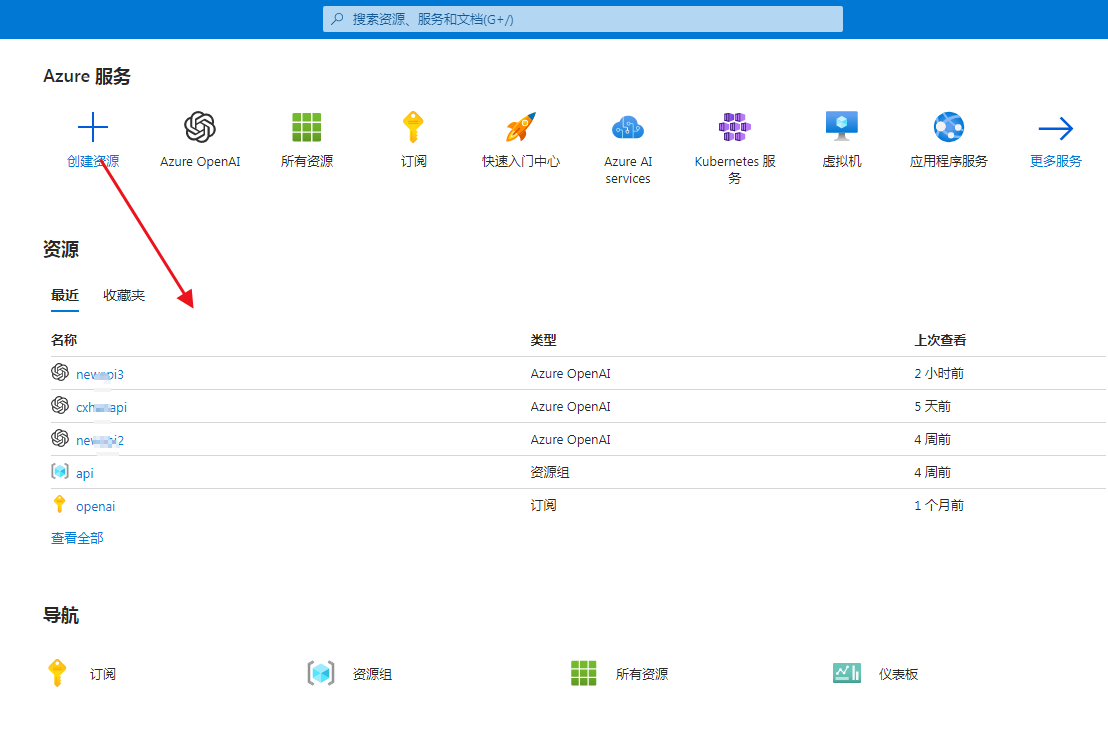This screenshot has width=1108, height=732.
Task: Click the '5 天前' last viewed cell
Action: [x=933, y=406]
